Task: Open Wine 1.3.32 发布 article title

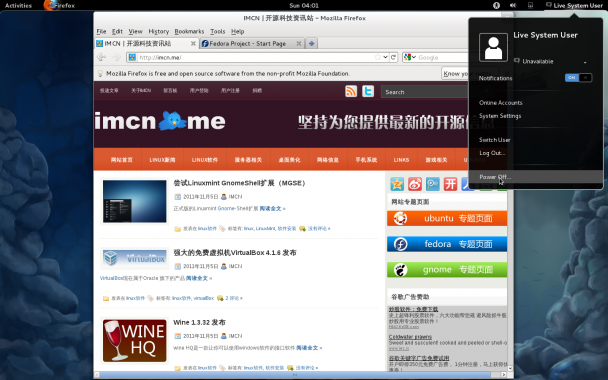Action: pyautogui.click(x=199, y=322)
